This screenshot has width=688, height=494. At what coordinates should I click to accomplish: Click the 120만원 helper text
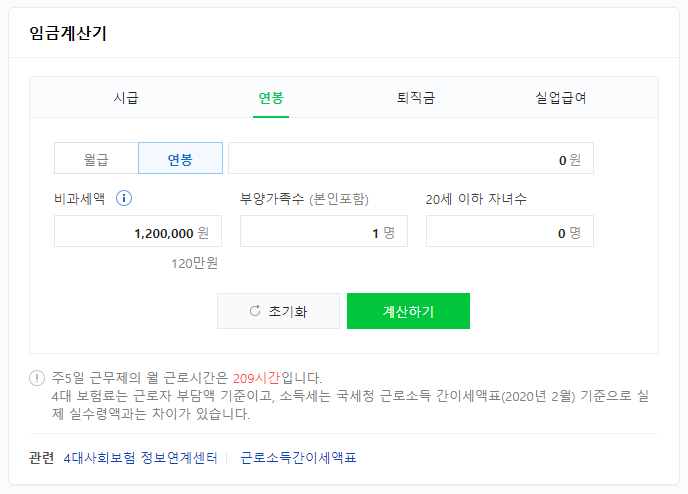tap(194, 264)
